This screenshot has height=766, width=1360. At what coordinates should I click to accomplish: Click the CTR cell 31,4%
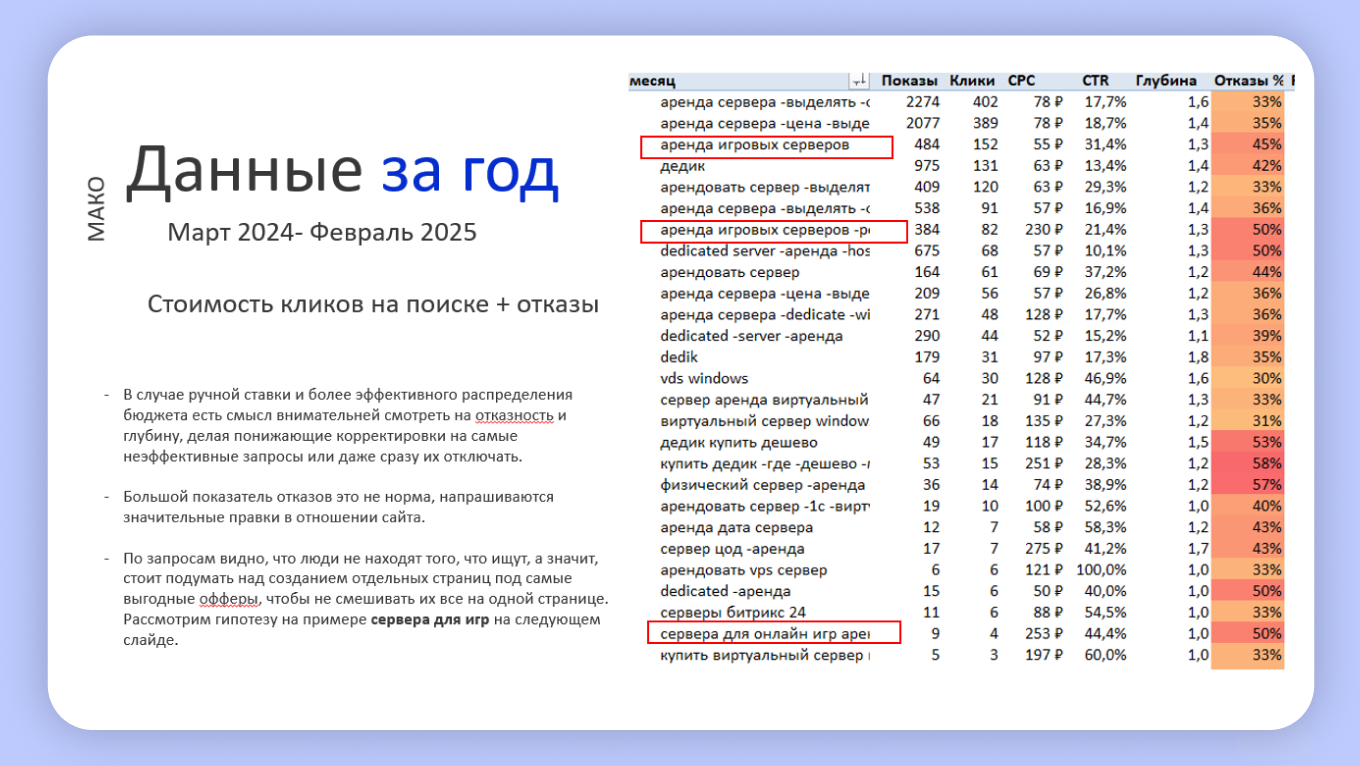click(1106, 145)
